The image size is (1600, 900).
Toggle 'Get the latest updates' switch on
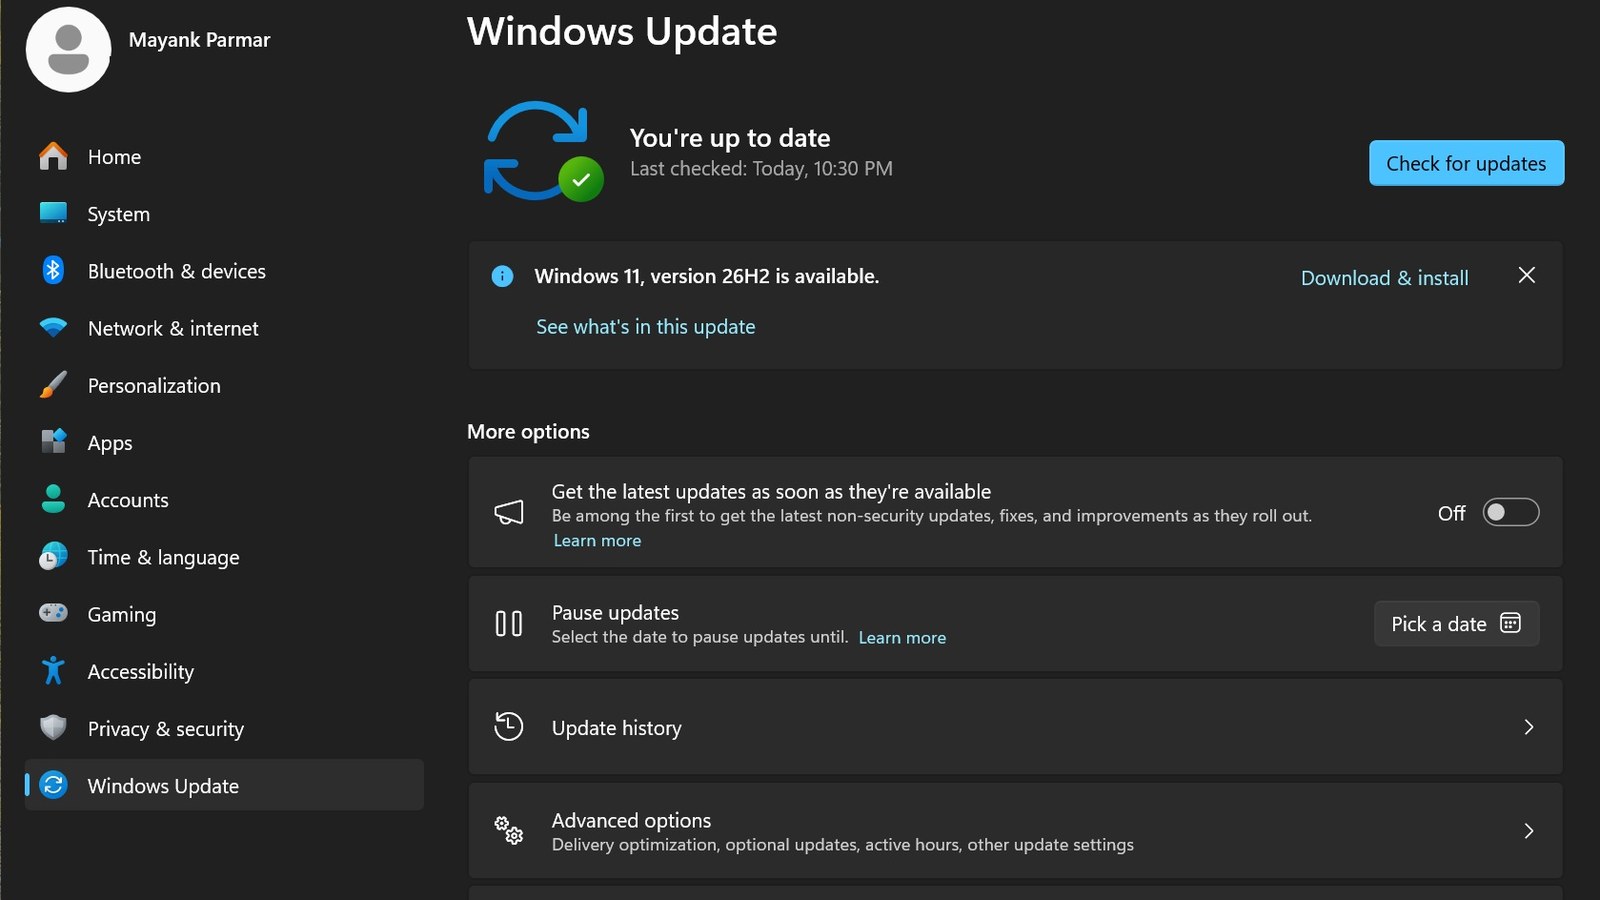1510,512
